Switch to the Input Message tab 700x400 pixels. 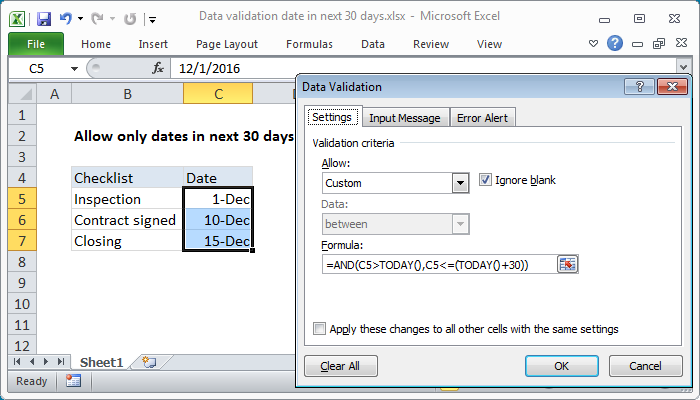tap(404, 118)
